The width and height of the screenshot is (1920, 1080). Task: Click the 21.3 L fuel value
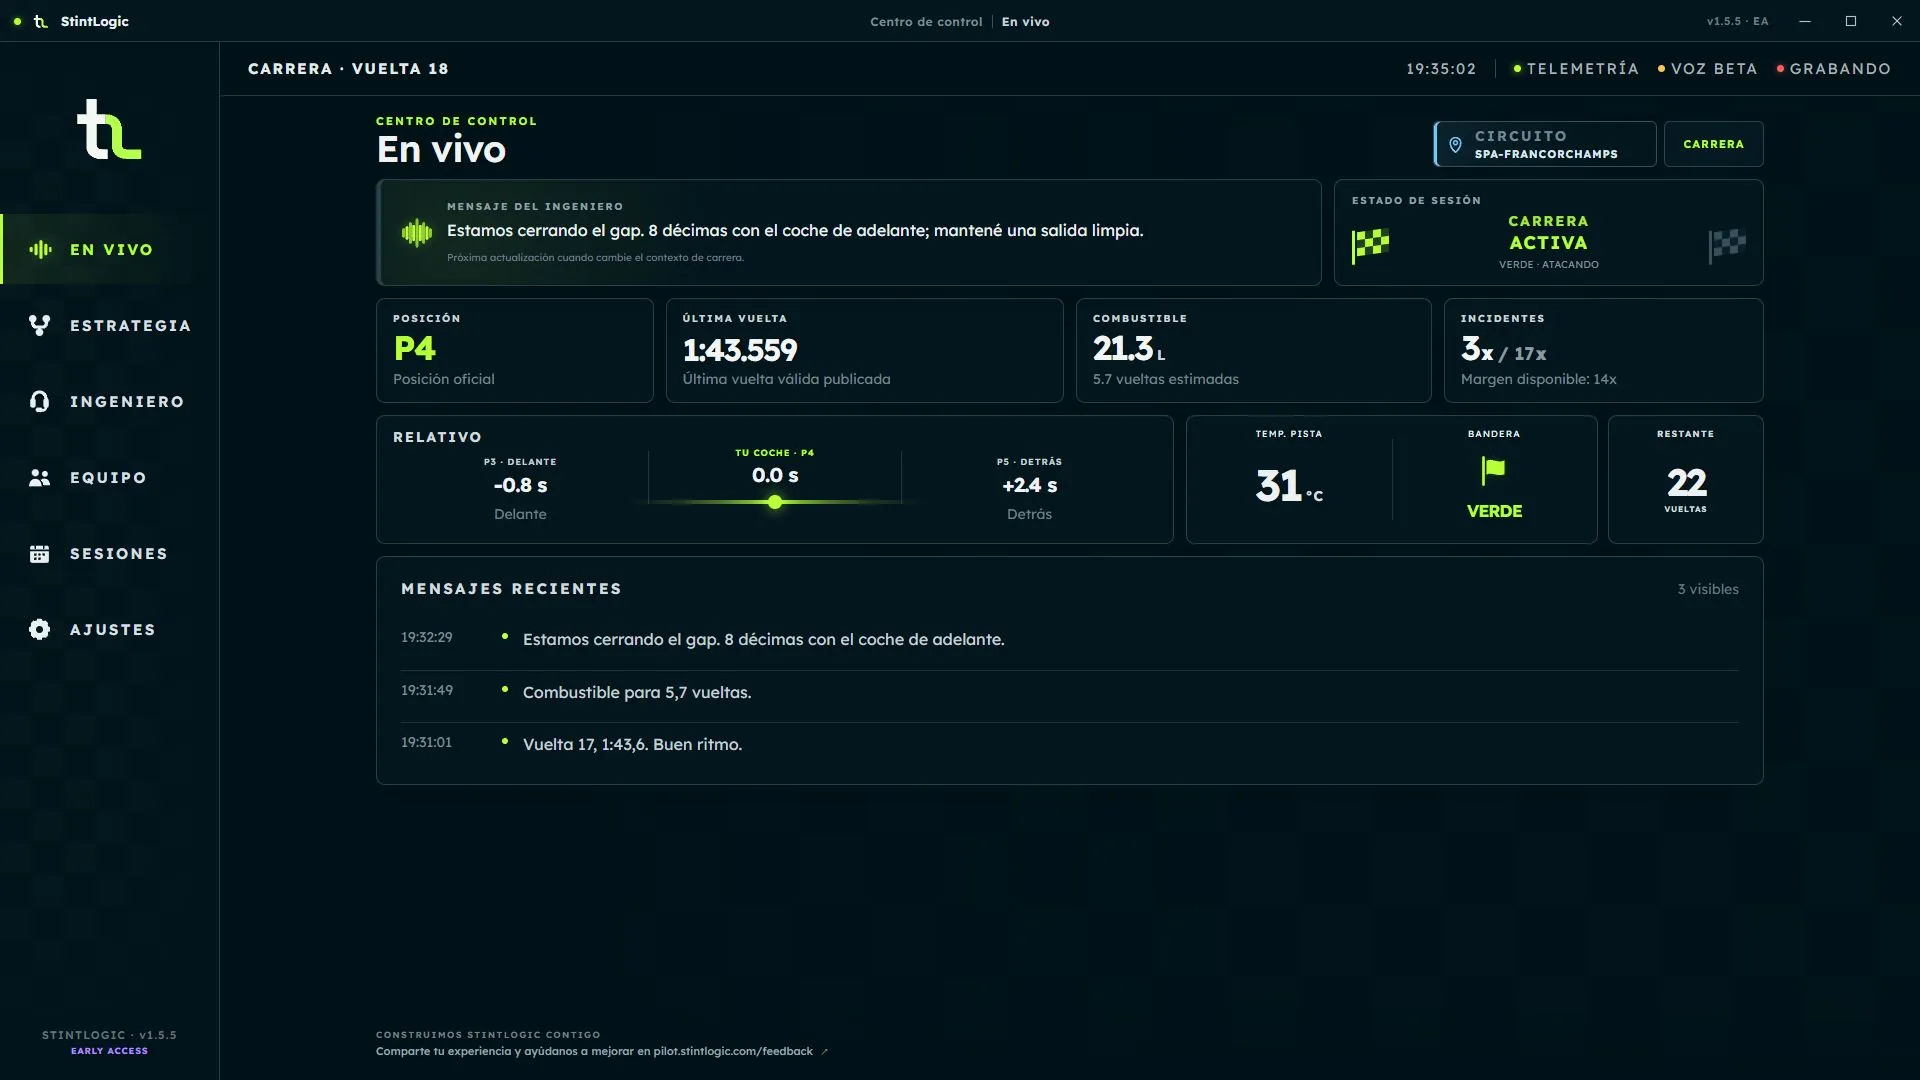(x=1129, y=348)
